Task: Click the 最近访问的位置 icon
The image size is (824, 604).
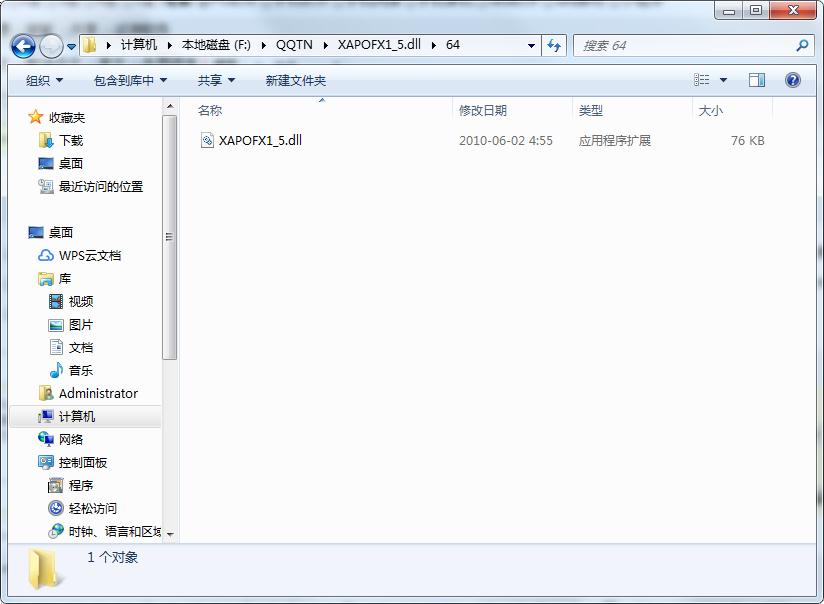Action: [46, 187]
